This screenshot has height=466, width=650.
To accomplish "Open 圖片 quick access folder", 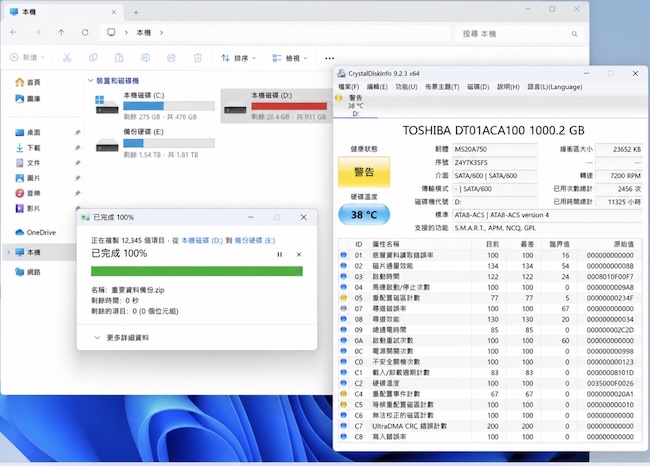I will click(x=28, y=178).
